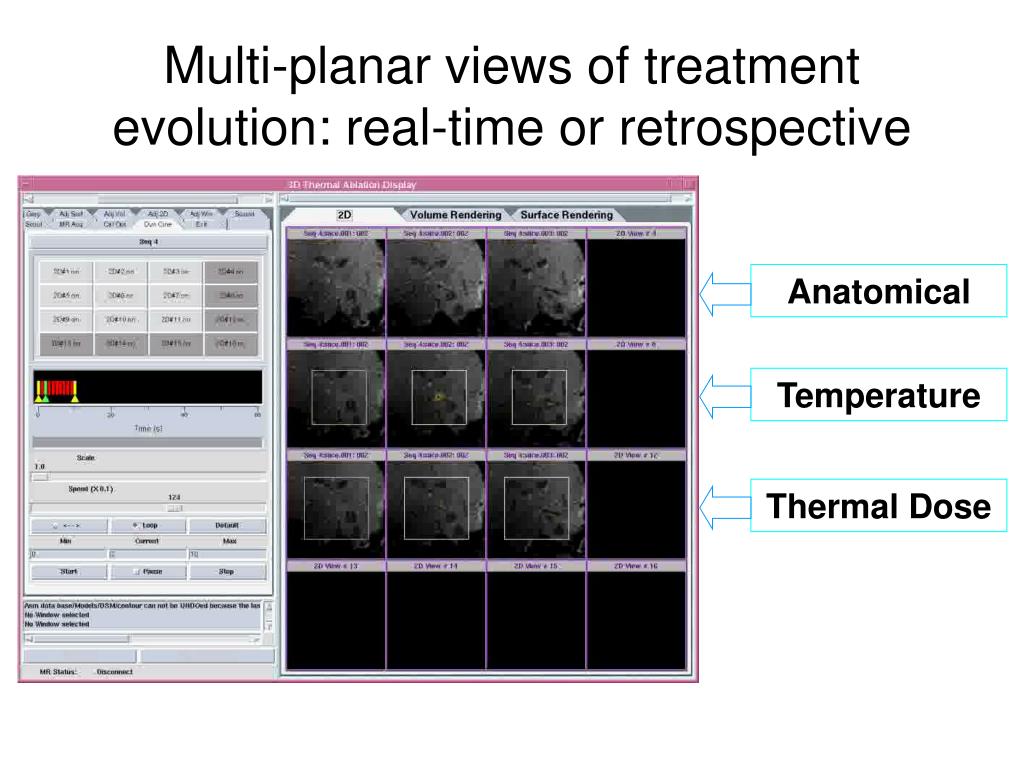The height and width of the screenshot is (768, 1024).
Task: Toggle the 2D#2 view button
Action: click(121, 271)
